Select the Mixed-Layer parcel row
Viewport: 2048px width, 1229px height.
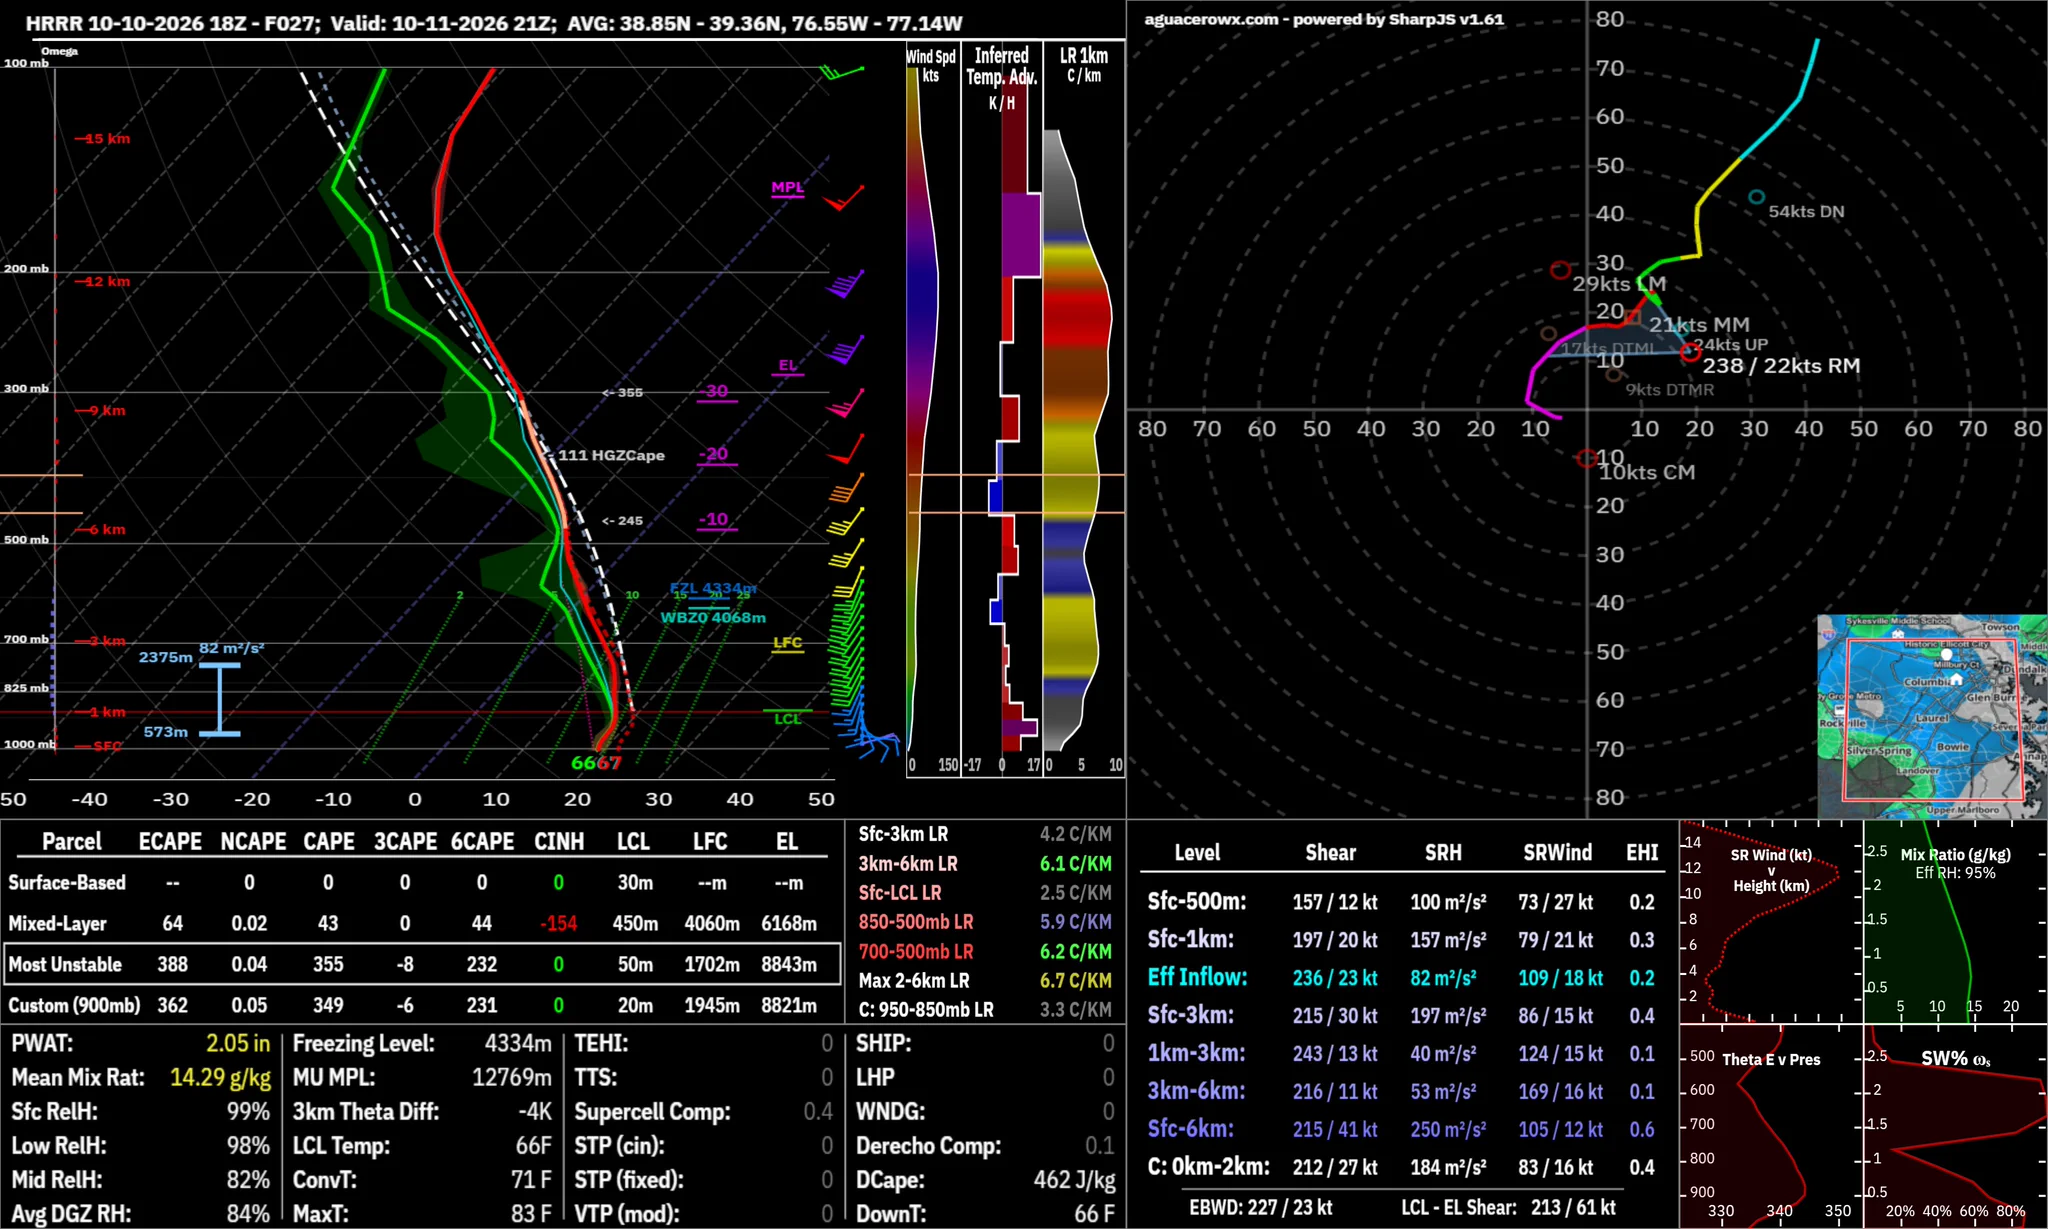pos(422,923)
